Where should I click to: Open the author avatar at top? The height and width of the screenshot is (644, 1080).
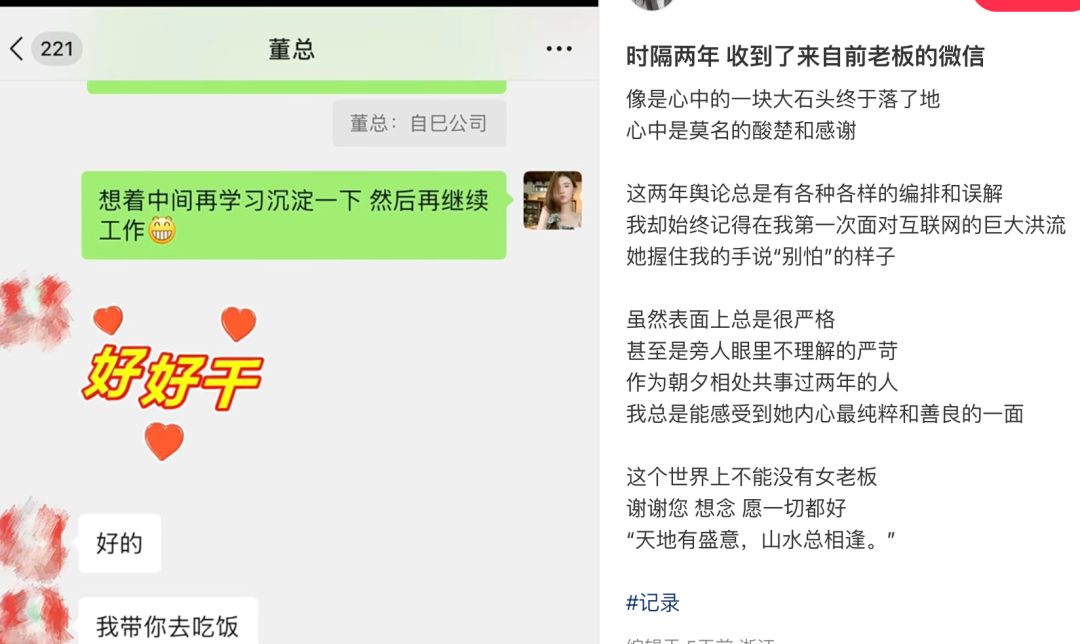[652, 4]
